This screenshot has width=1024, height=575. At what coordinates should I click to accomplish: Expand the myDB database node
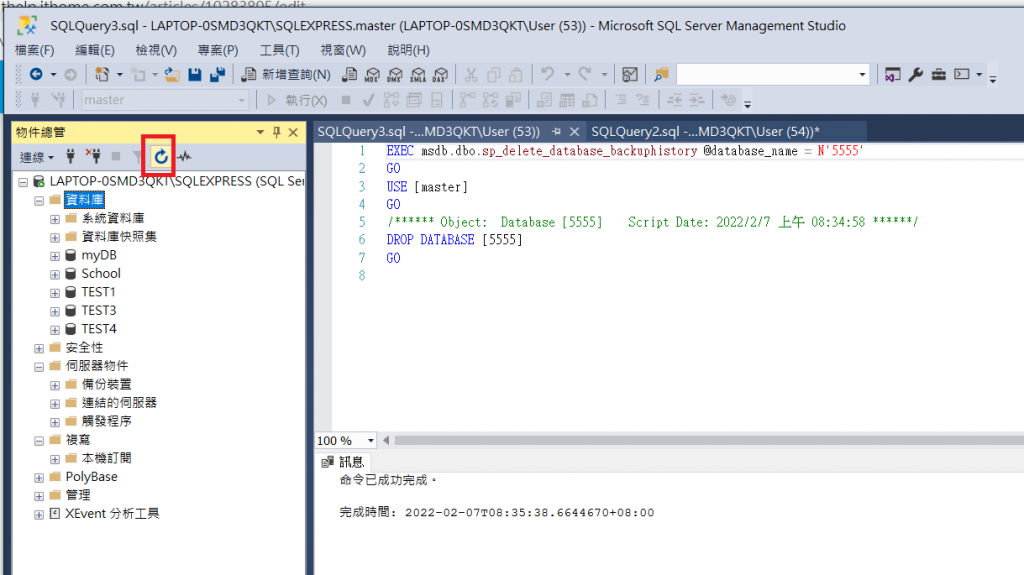pyautogui.click(x=55, y=256)
